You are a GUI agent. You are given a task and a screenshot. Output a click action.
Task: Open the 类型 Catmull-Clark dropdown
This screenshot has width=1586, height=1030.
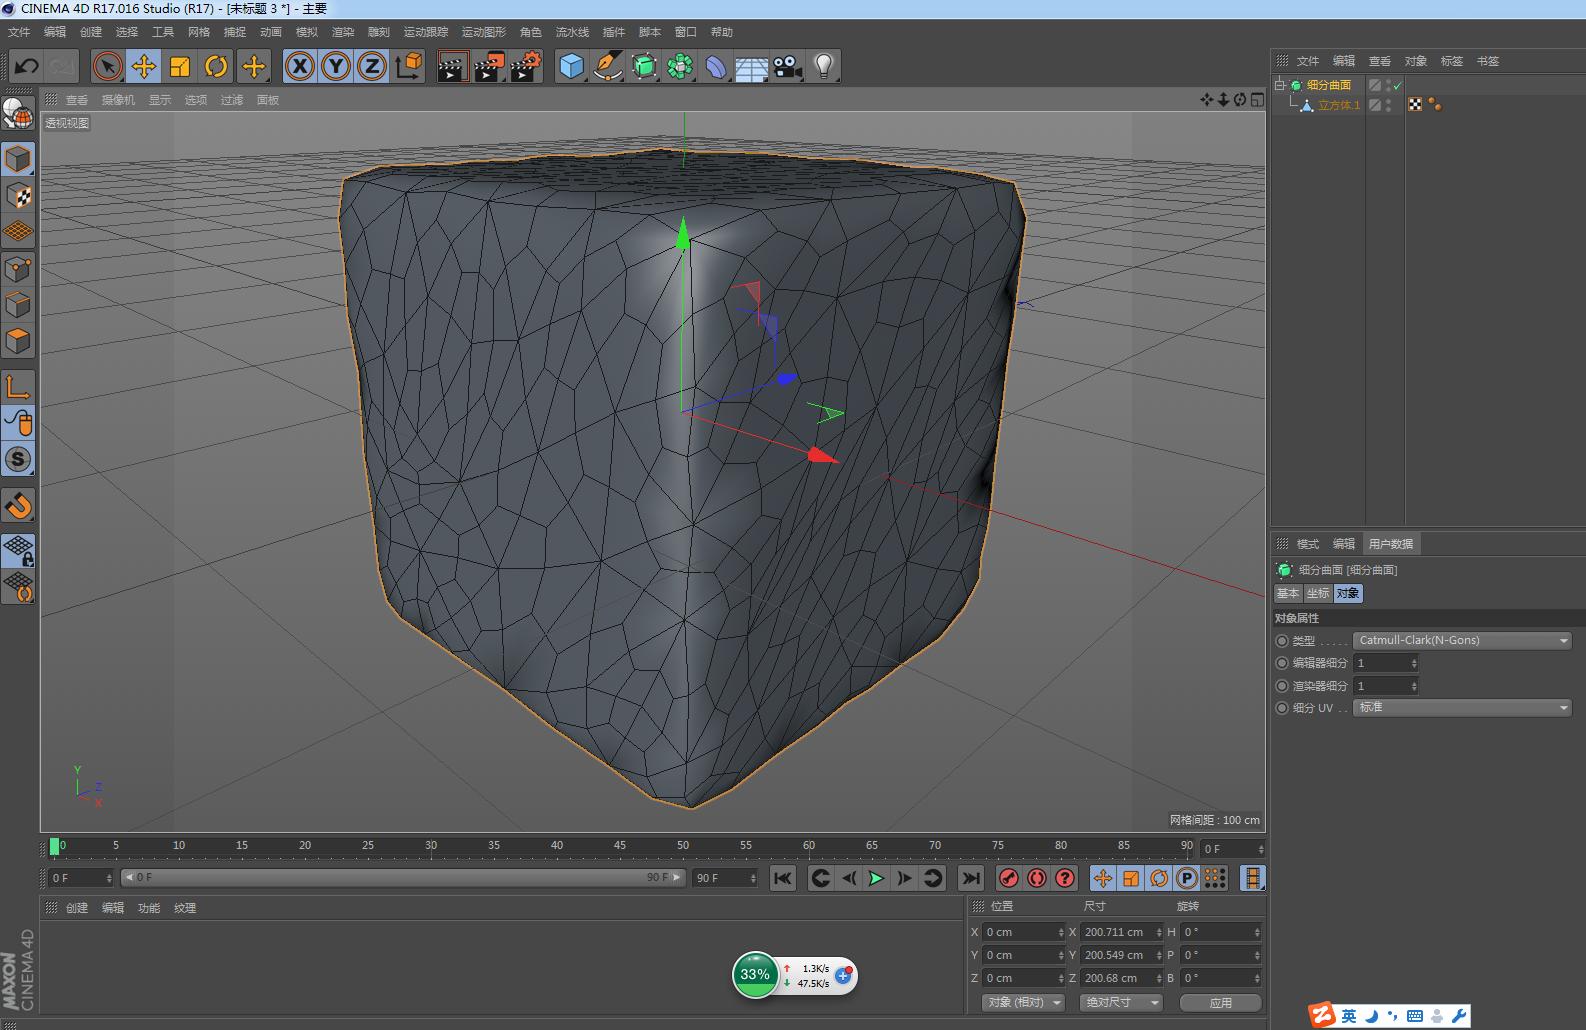(x=1461, y=641)
